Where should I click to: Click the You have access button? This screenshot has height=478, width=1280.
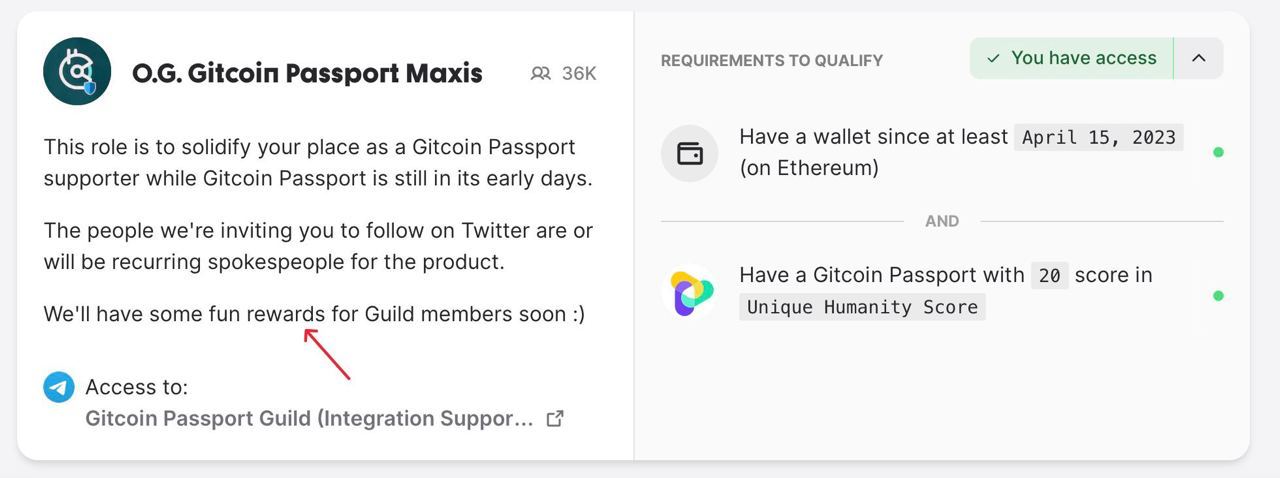pyautogui.click(x=1072, y=59)
